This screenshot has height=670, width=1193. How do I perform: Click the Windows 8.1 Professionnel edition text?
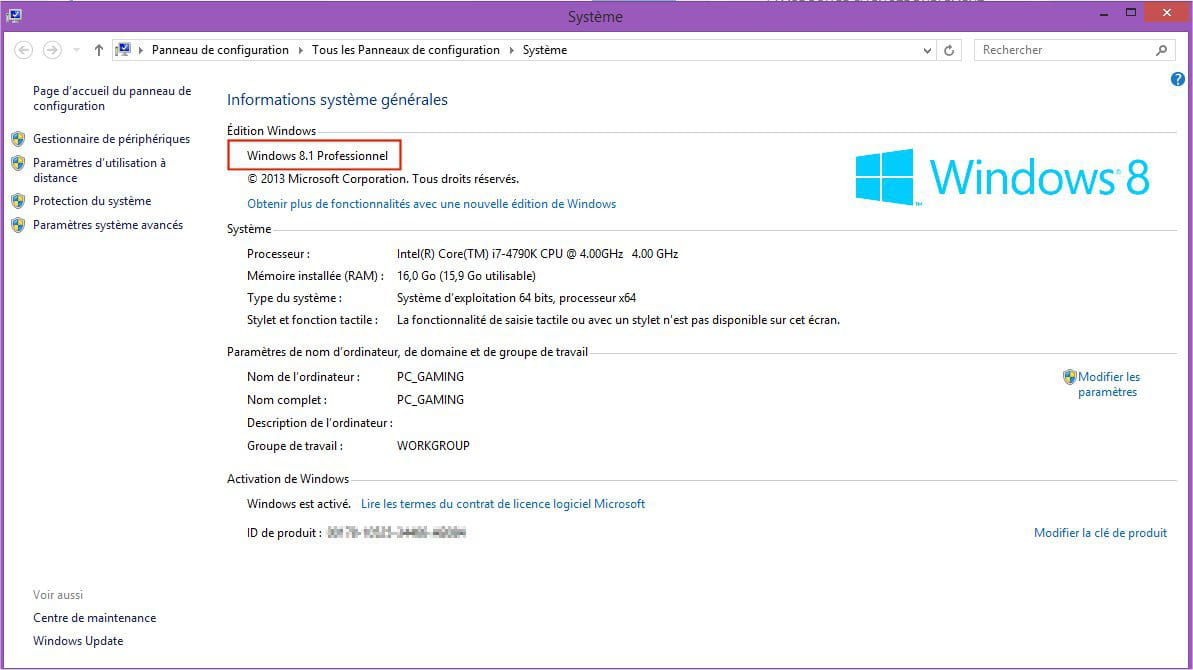317,156
